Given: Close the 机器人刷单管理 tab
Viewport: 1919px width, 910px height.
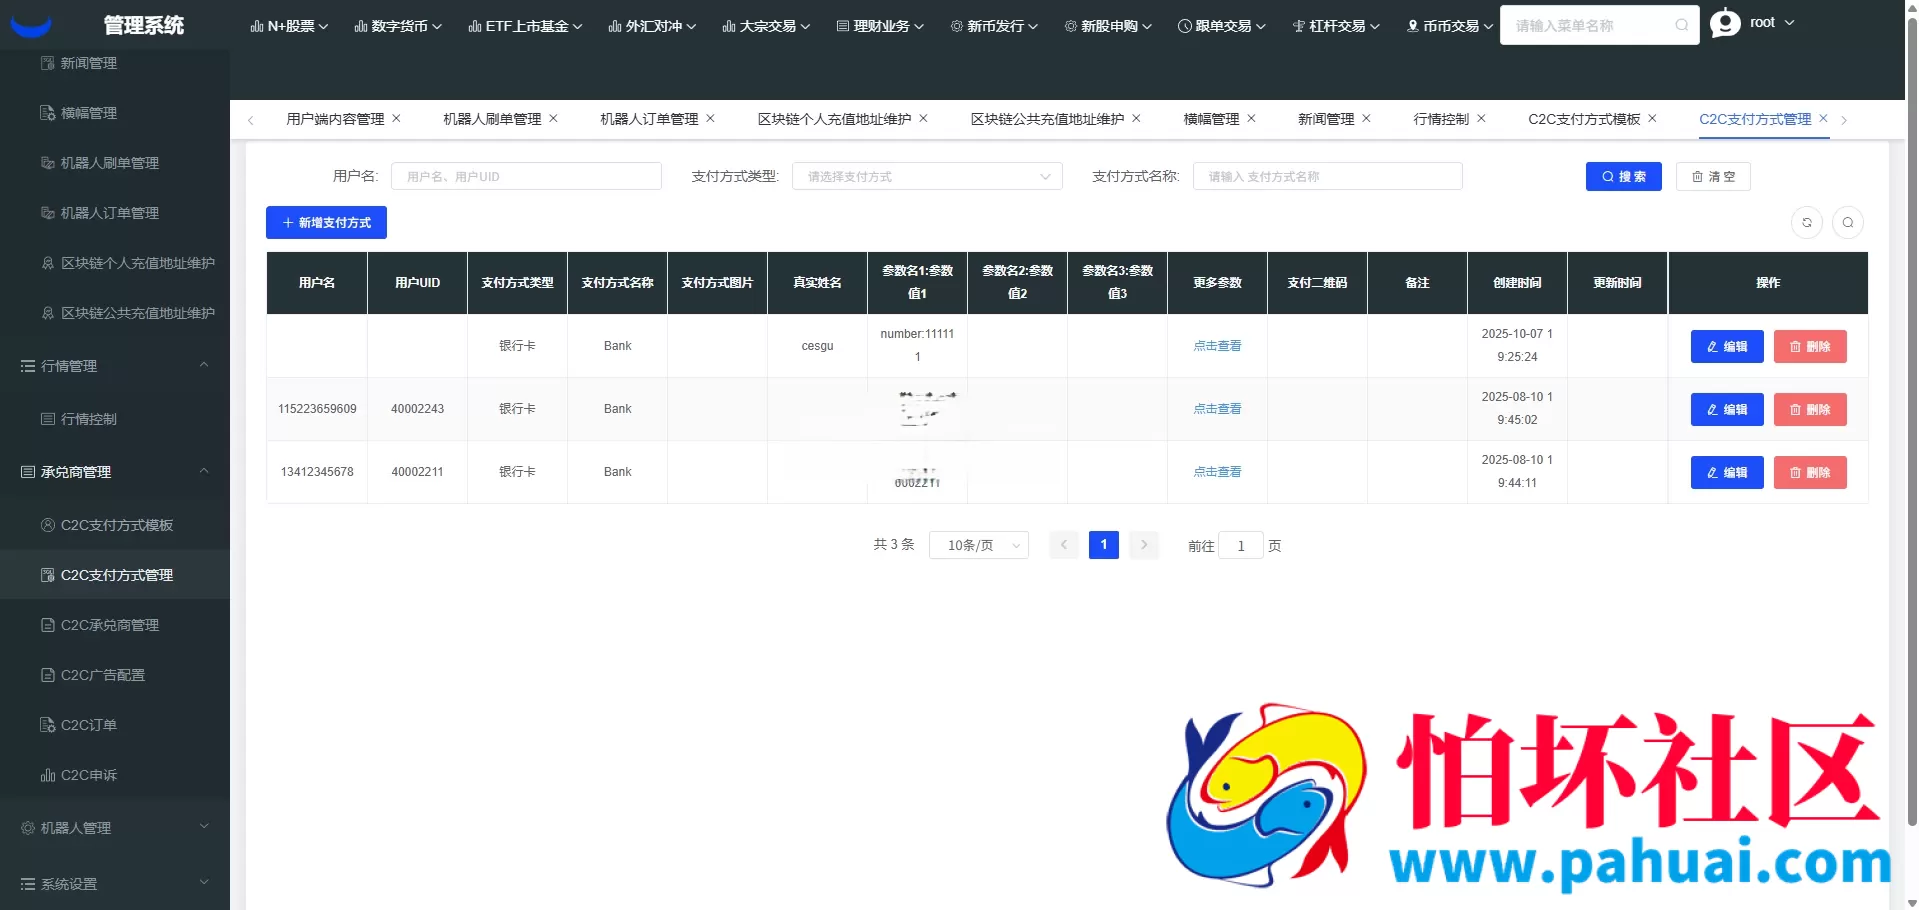Looking at the screenshot, I should [553, 118].
